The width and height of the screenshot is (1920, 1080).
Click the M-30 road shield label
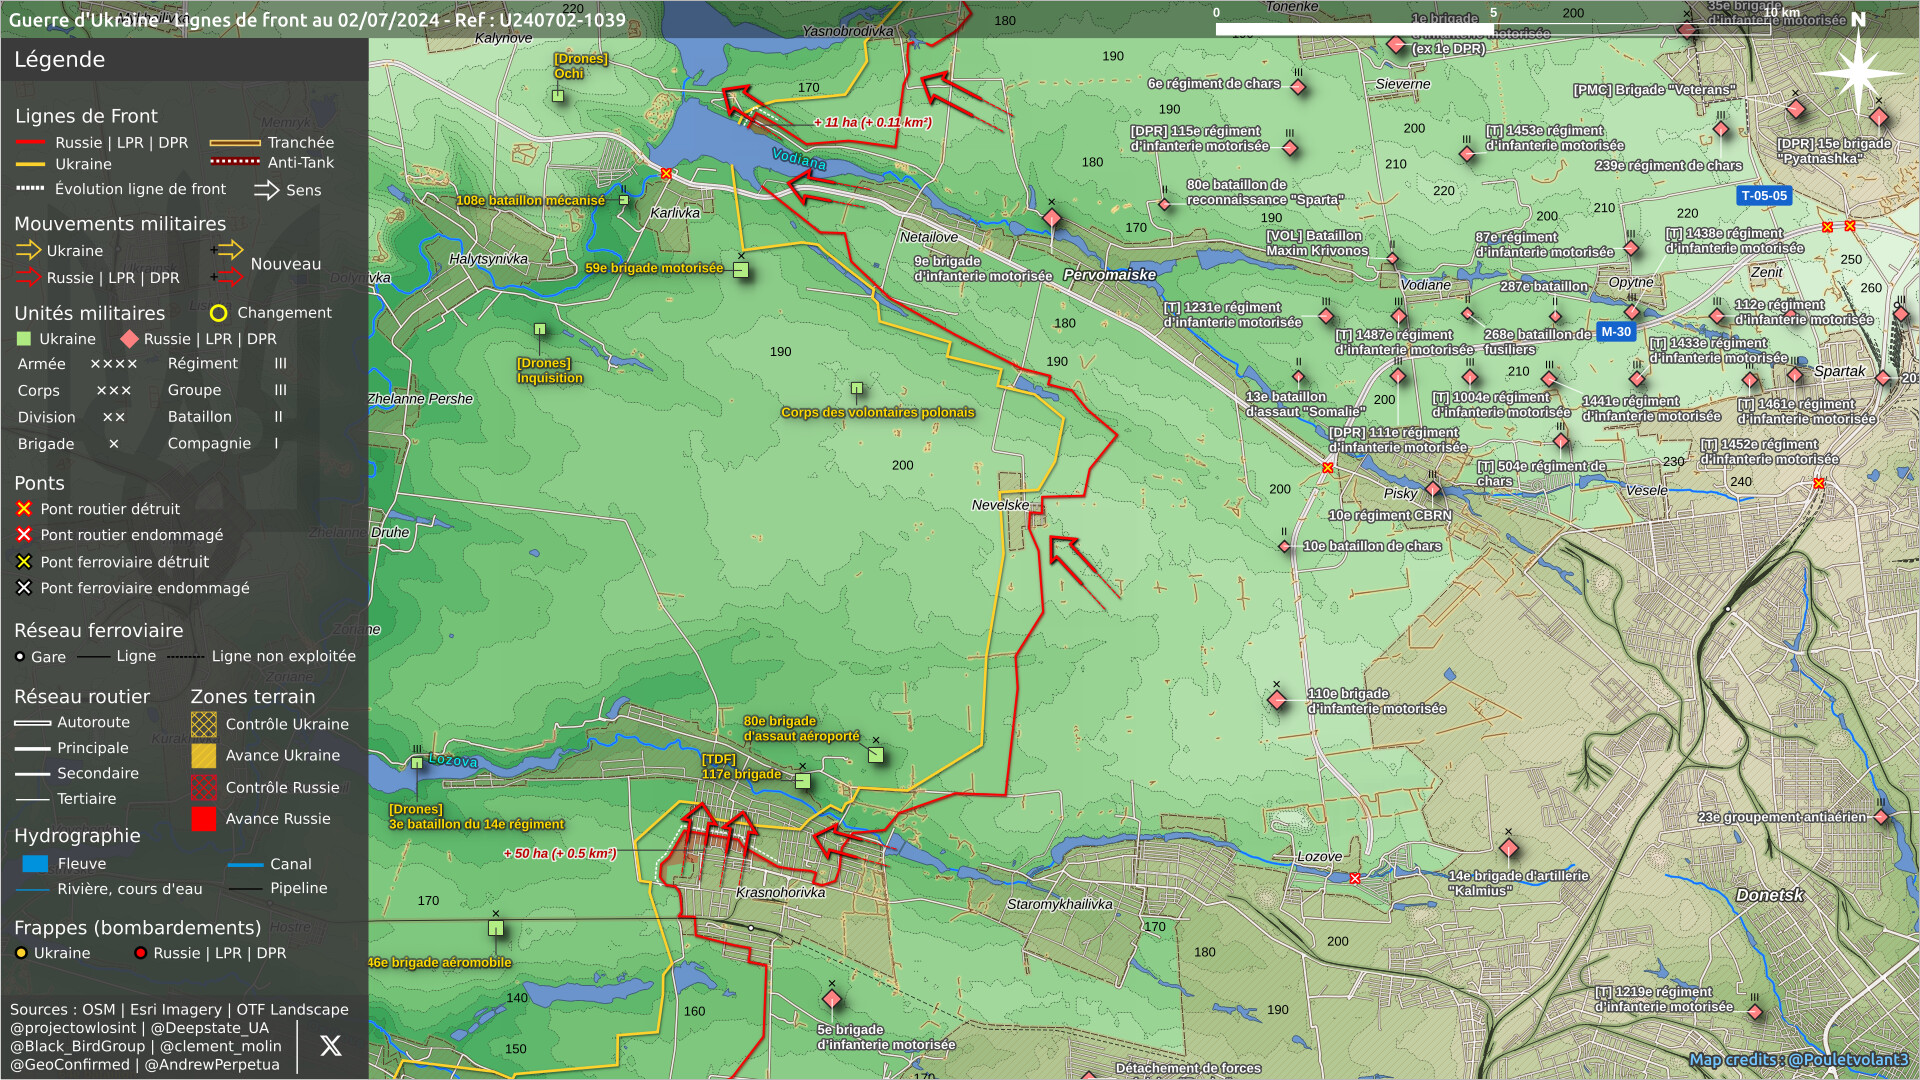coord(1615,332)
